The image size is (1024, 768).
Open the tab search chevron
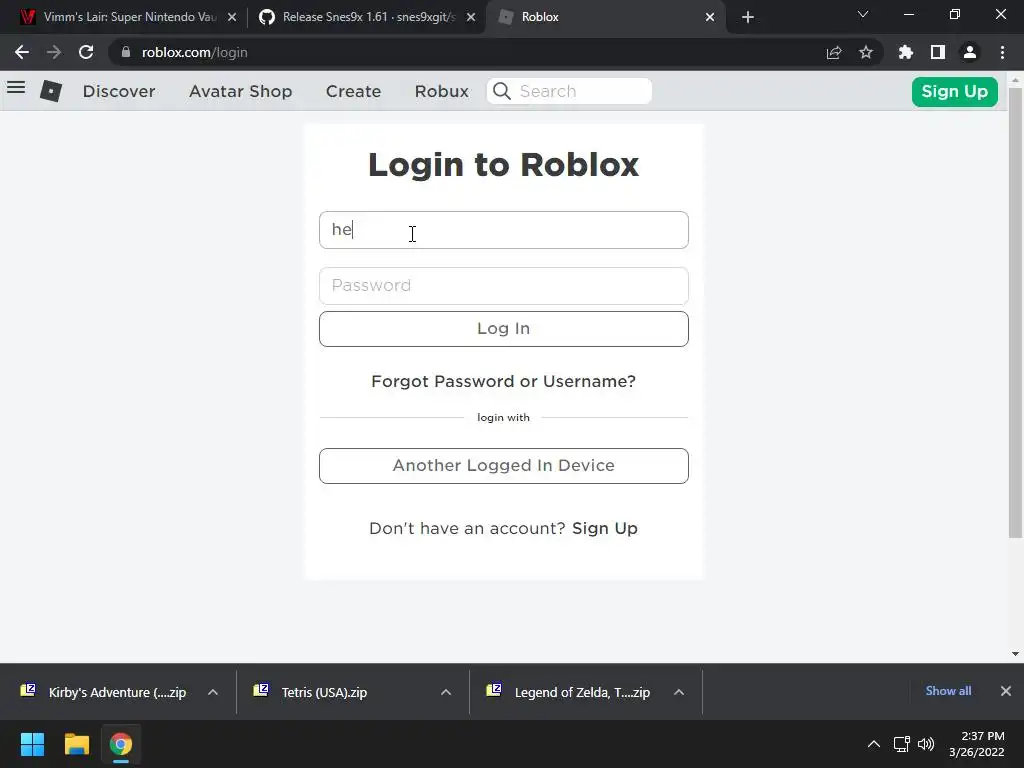863,14
